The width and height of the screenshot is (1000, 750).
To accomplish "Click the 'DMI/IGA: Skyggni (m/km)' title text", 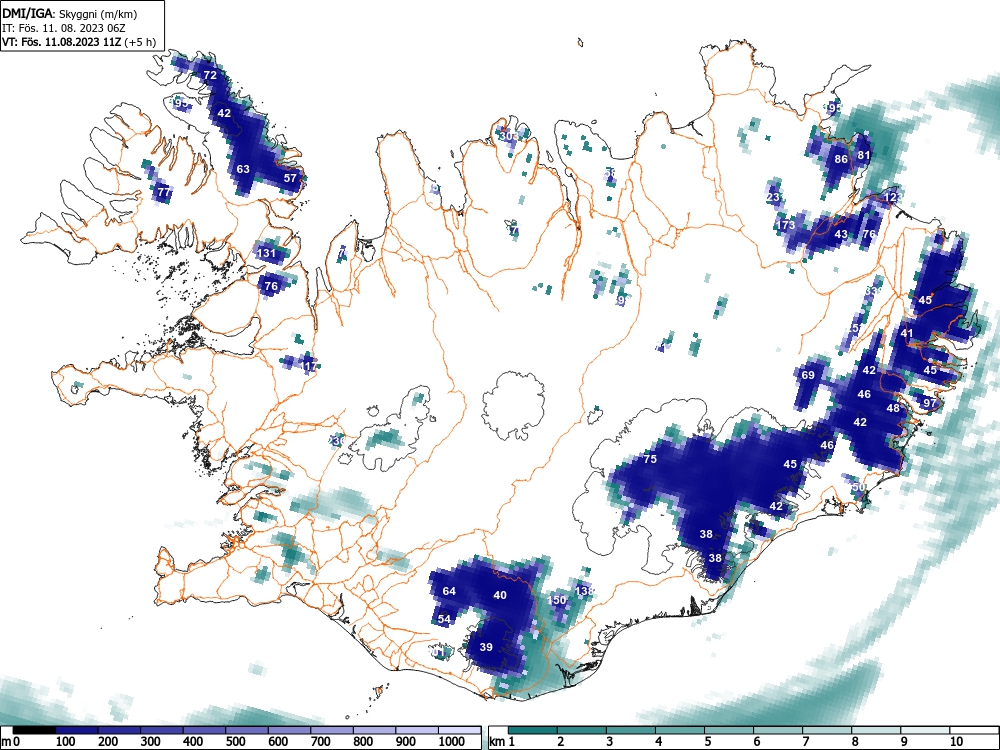I will (x=70, y=14).
